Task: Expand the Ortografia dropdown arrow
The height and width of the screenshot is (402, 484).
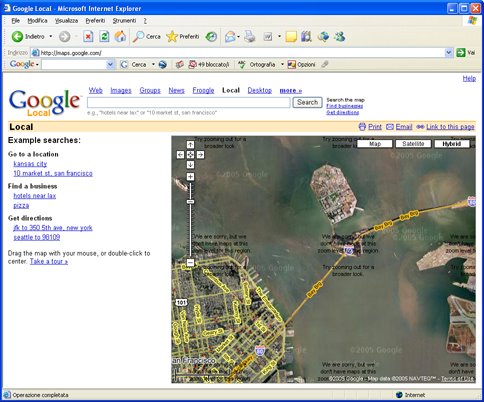Action: (282, 64)
